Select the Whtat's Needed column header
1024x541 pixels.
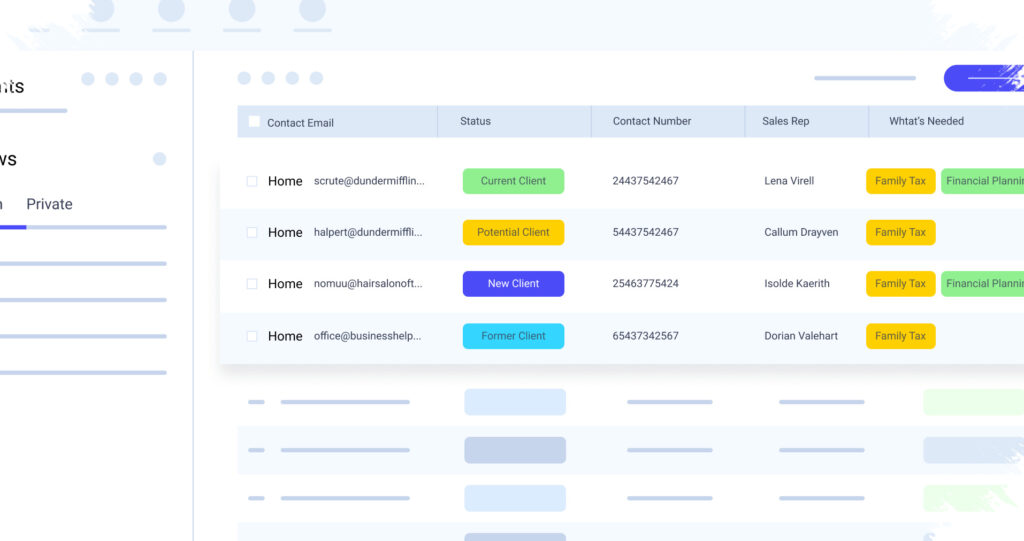(x=926, y=122)
